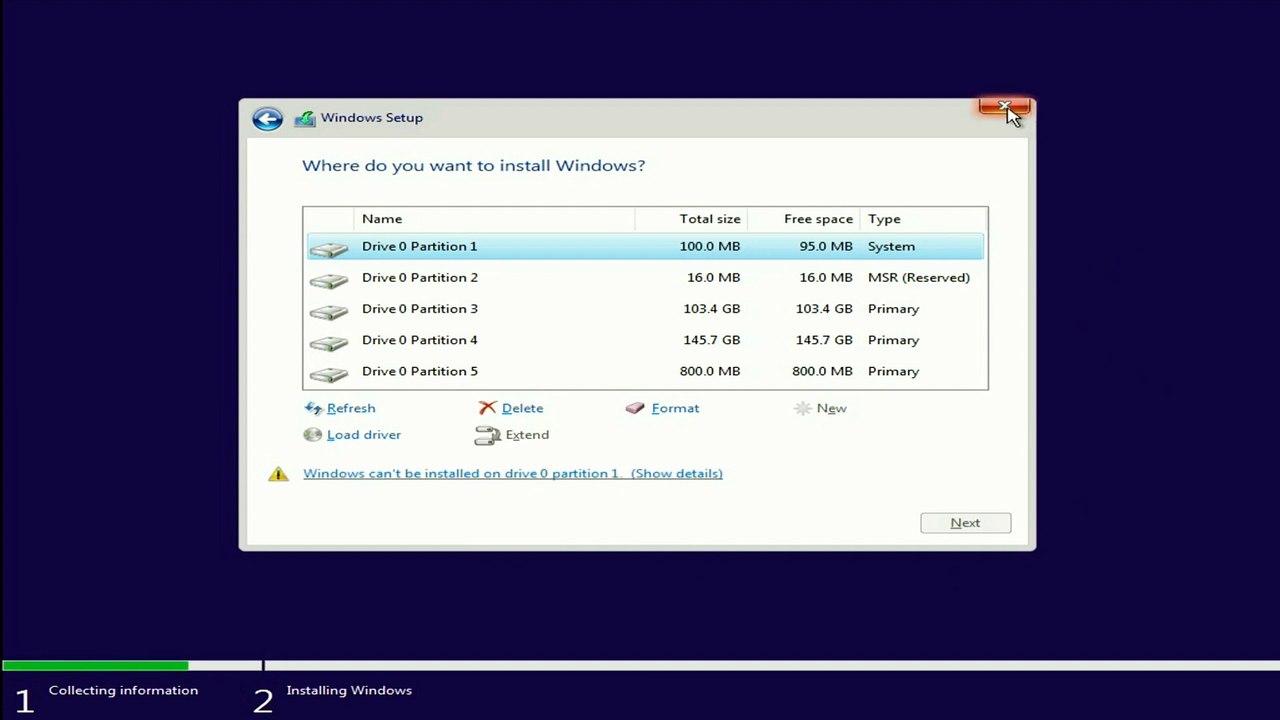Click the 103.4 GB total size cell
The width and height of the screenshot is (1280, 720).
tap(712, 308)
